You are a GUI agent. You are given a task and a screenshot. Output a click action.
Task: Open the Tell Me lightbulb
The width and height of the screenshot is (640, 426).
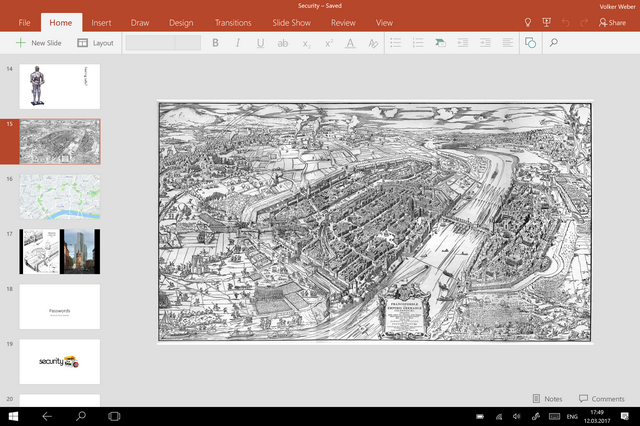528,22
